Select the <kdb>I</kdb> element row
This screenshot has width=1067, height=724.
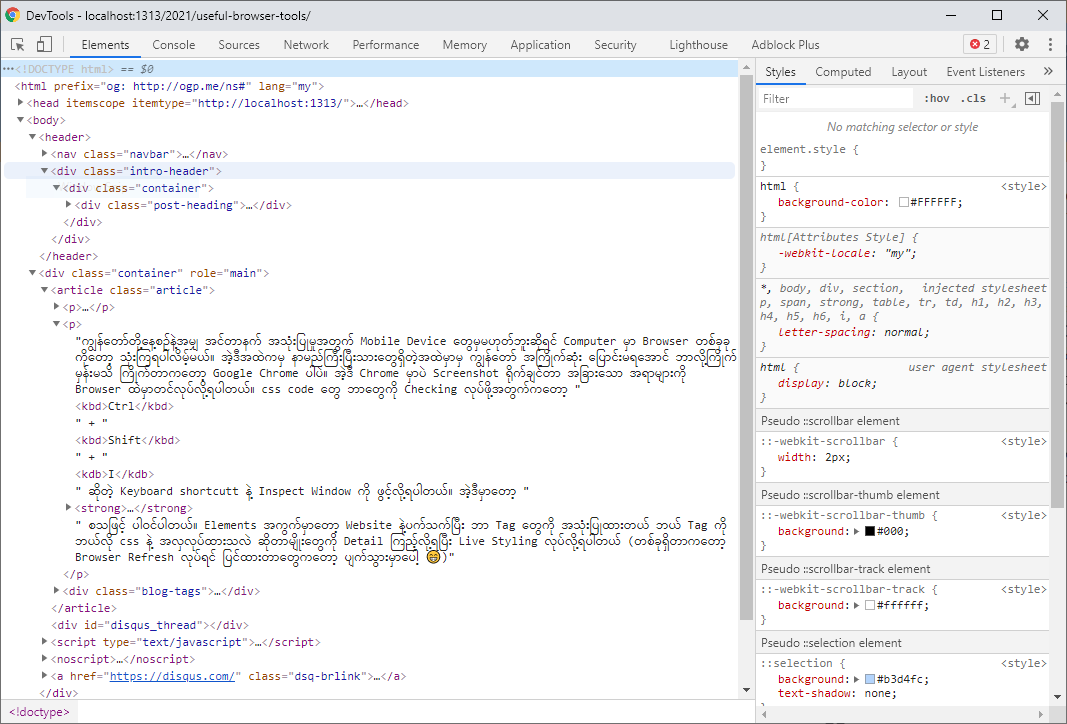click(x=115, y=474)
